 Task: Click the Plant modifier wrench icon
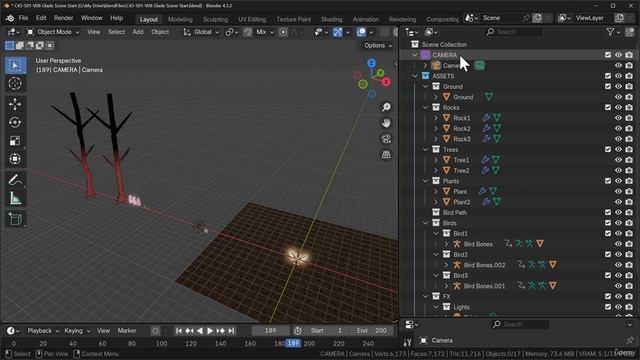[x=482, y=191]
